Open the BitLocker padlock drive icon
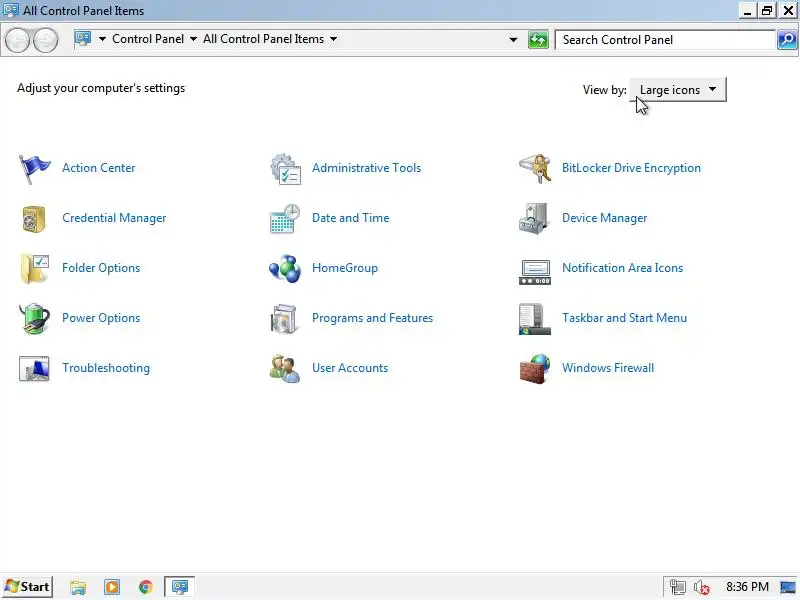Viewport: 800px width, 600px height. tap(535, 168)
